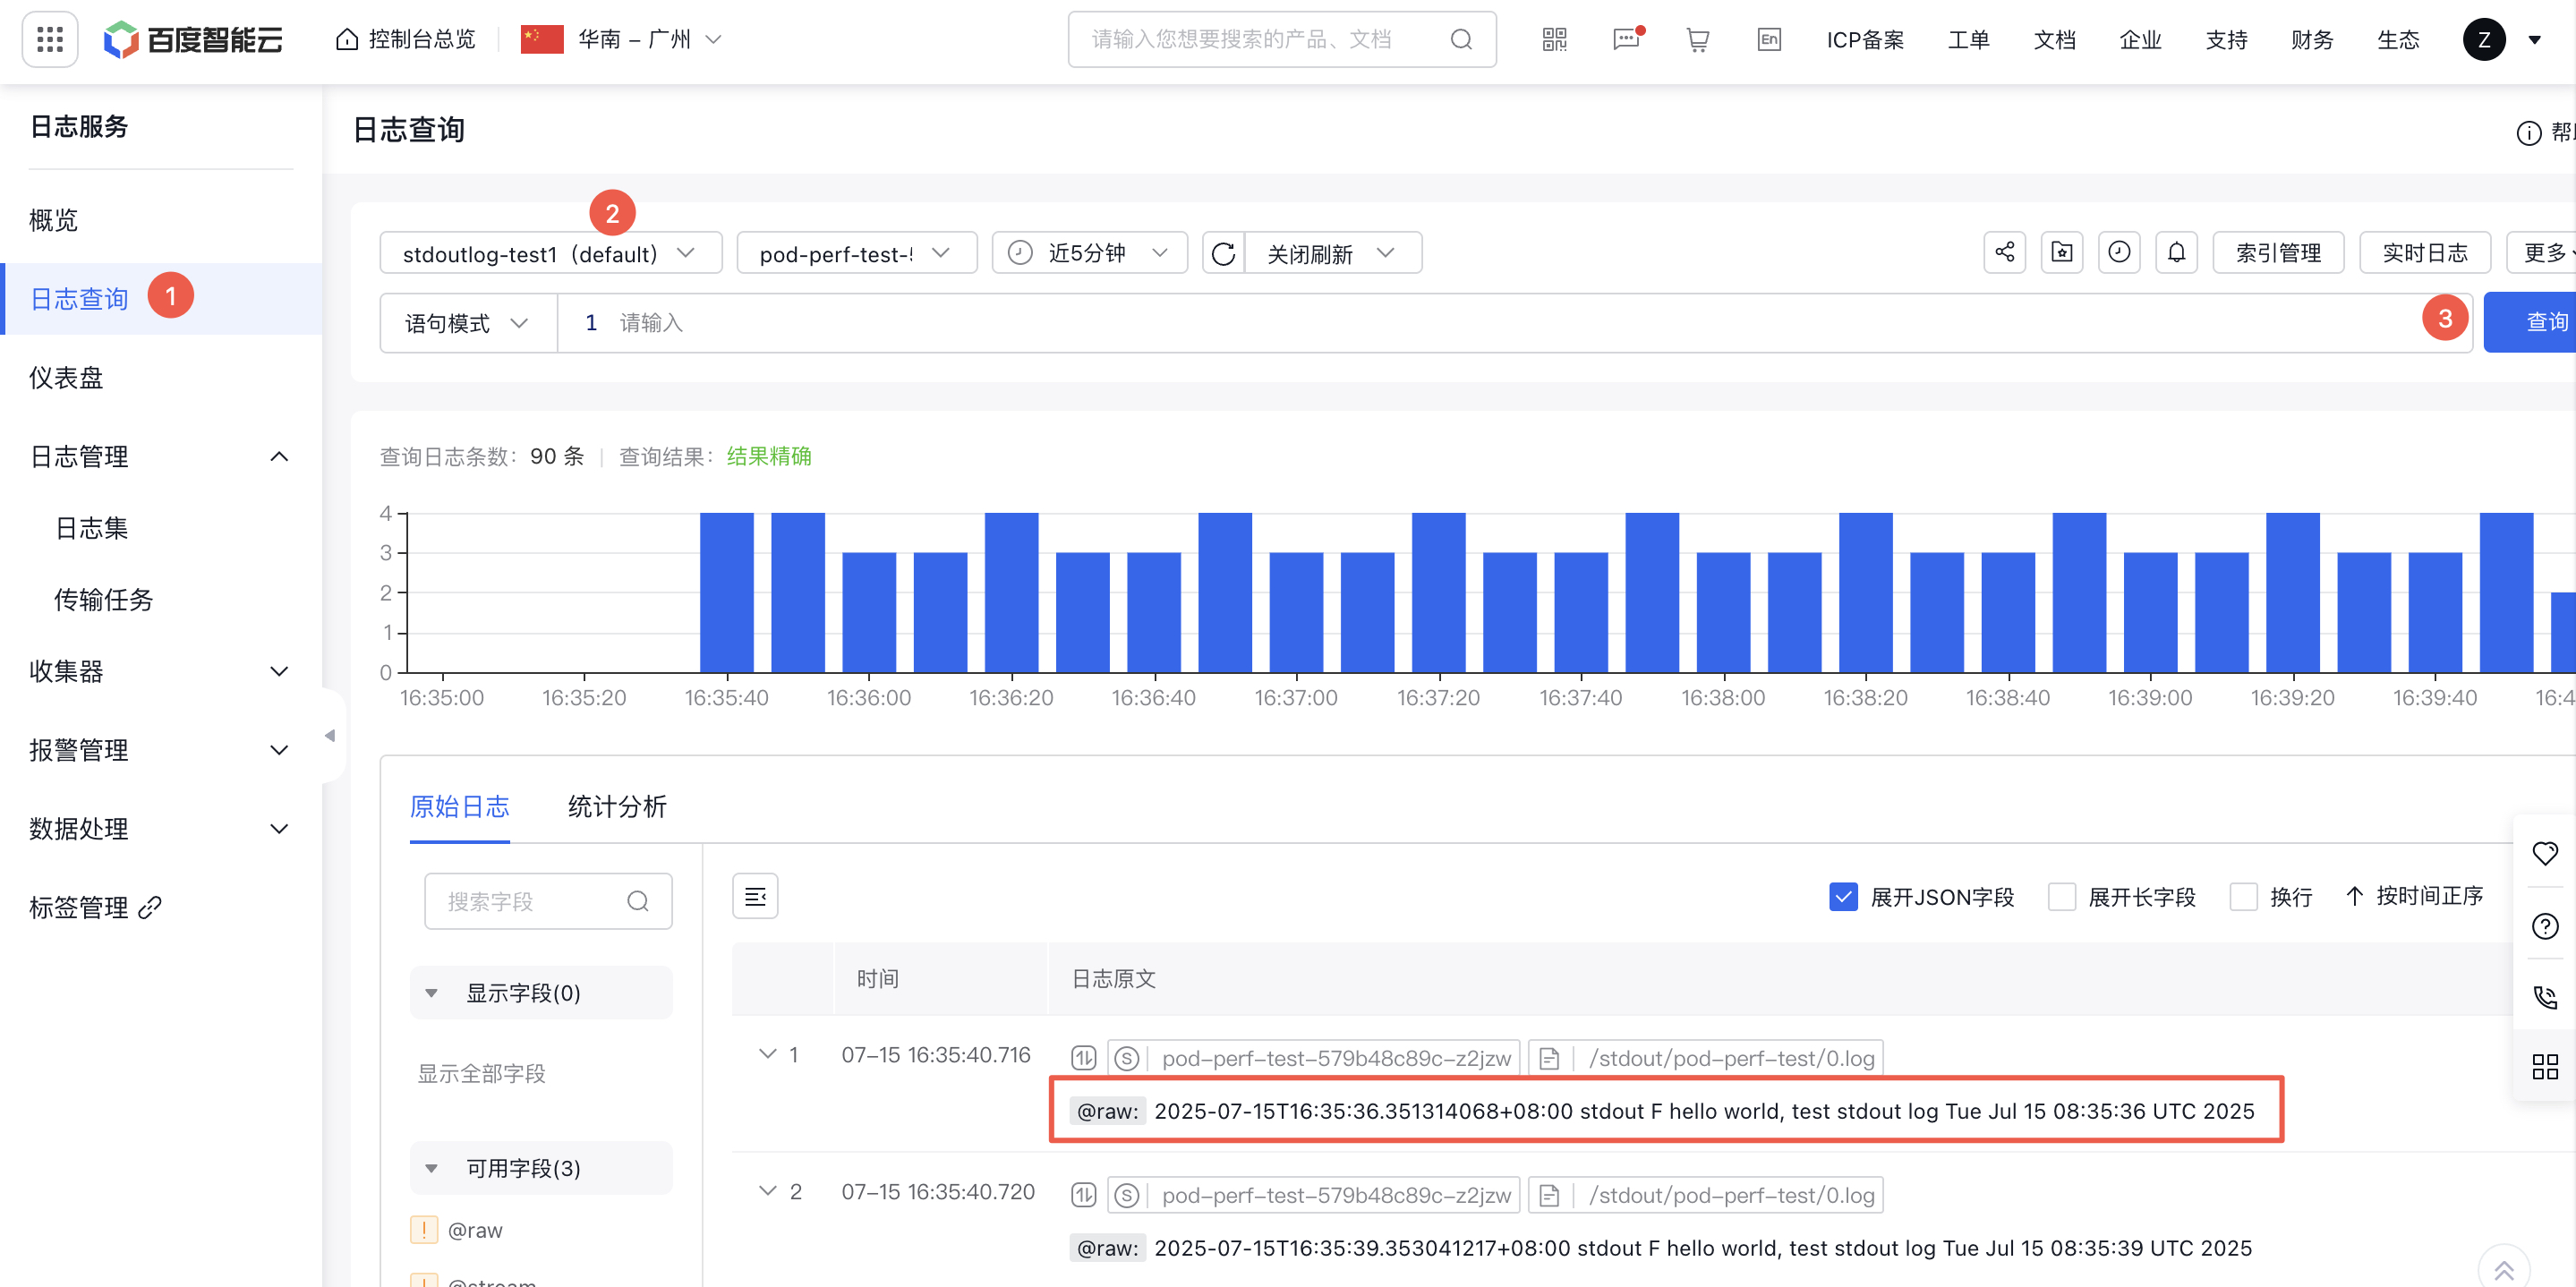2576x1287 pixels.
Task: Open the 近5分钟 time range dropdown
Action: click(x=1089, y=254)
